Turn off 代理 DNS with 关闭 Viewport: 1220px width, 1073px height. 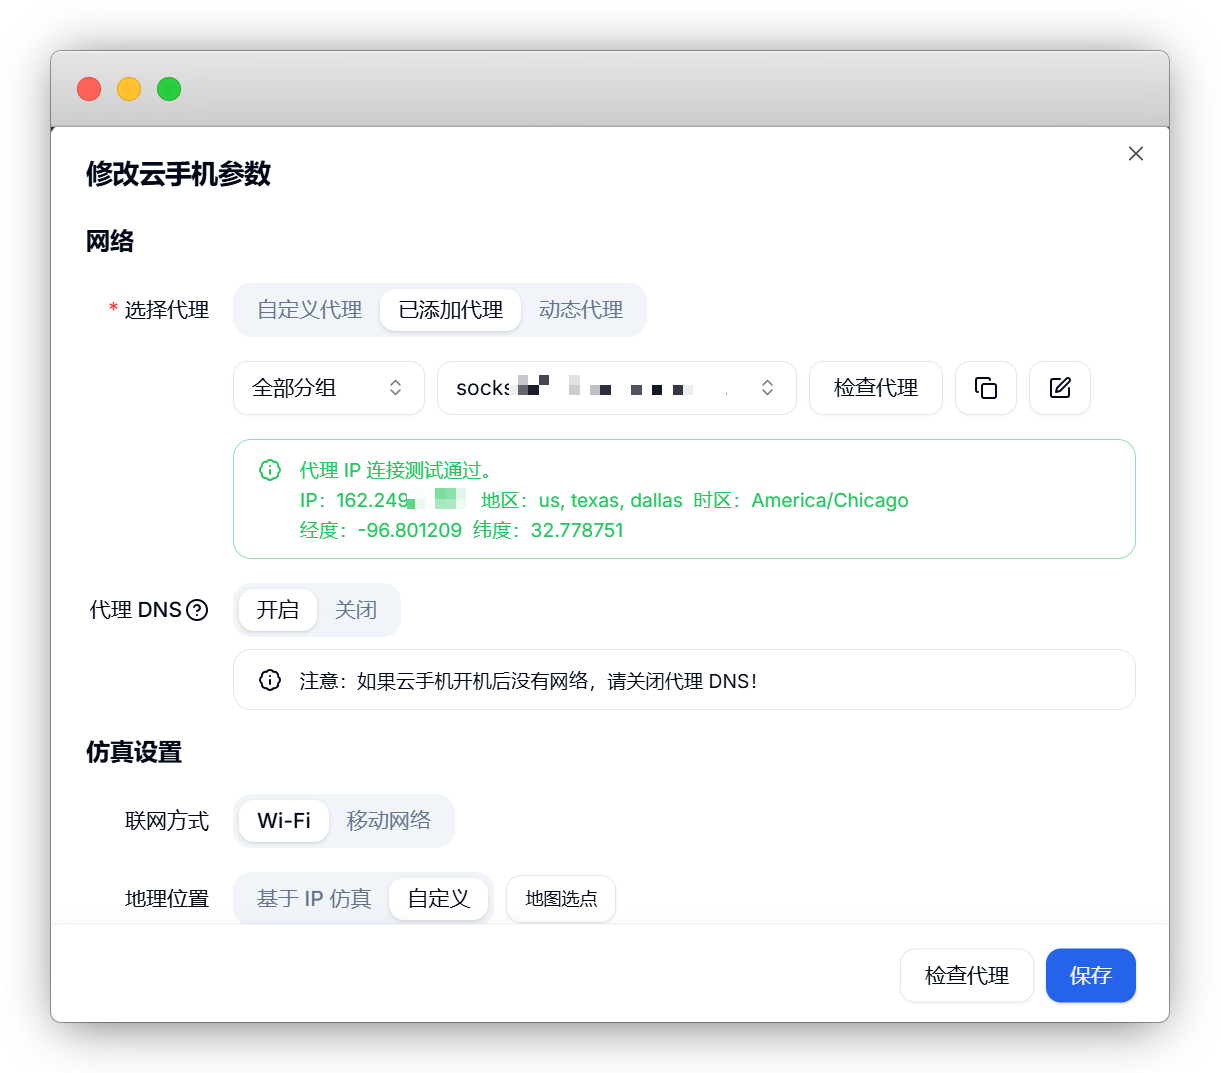tap(355, 610)
